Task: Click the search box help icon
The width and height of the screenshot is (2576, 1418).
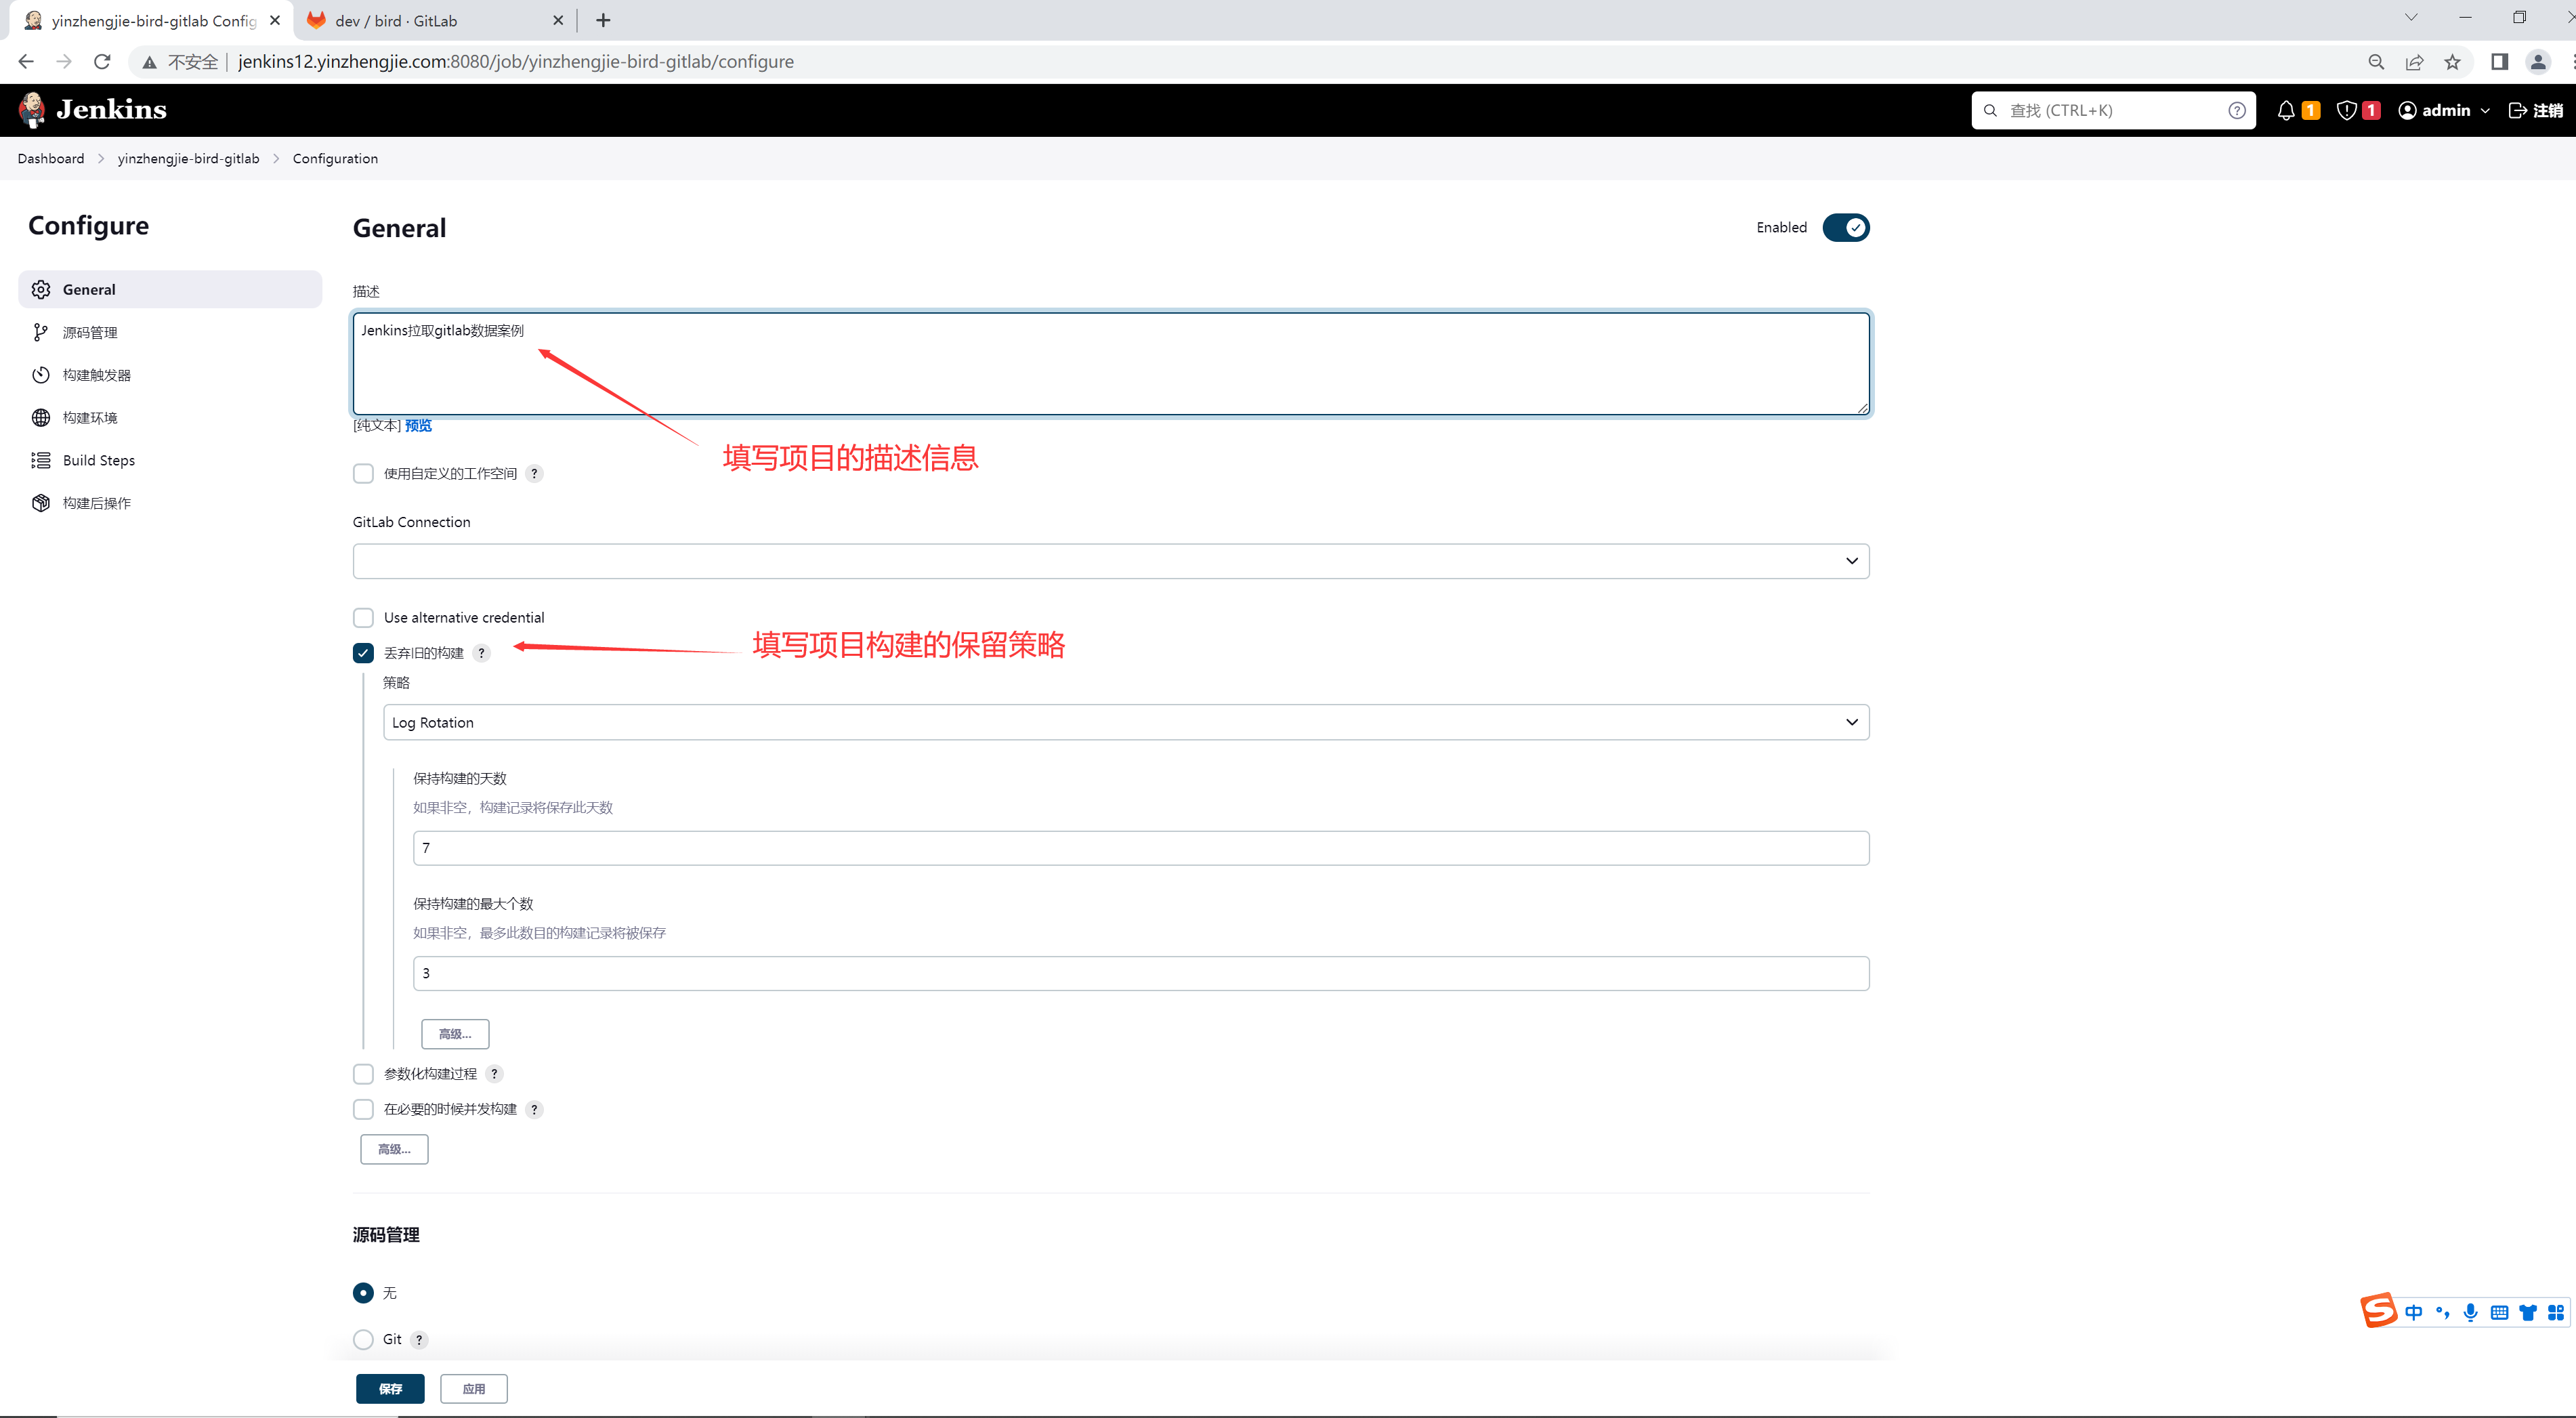Action: click(2237, 111)
